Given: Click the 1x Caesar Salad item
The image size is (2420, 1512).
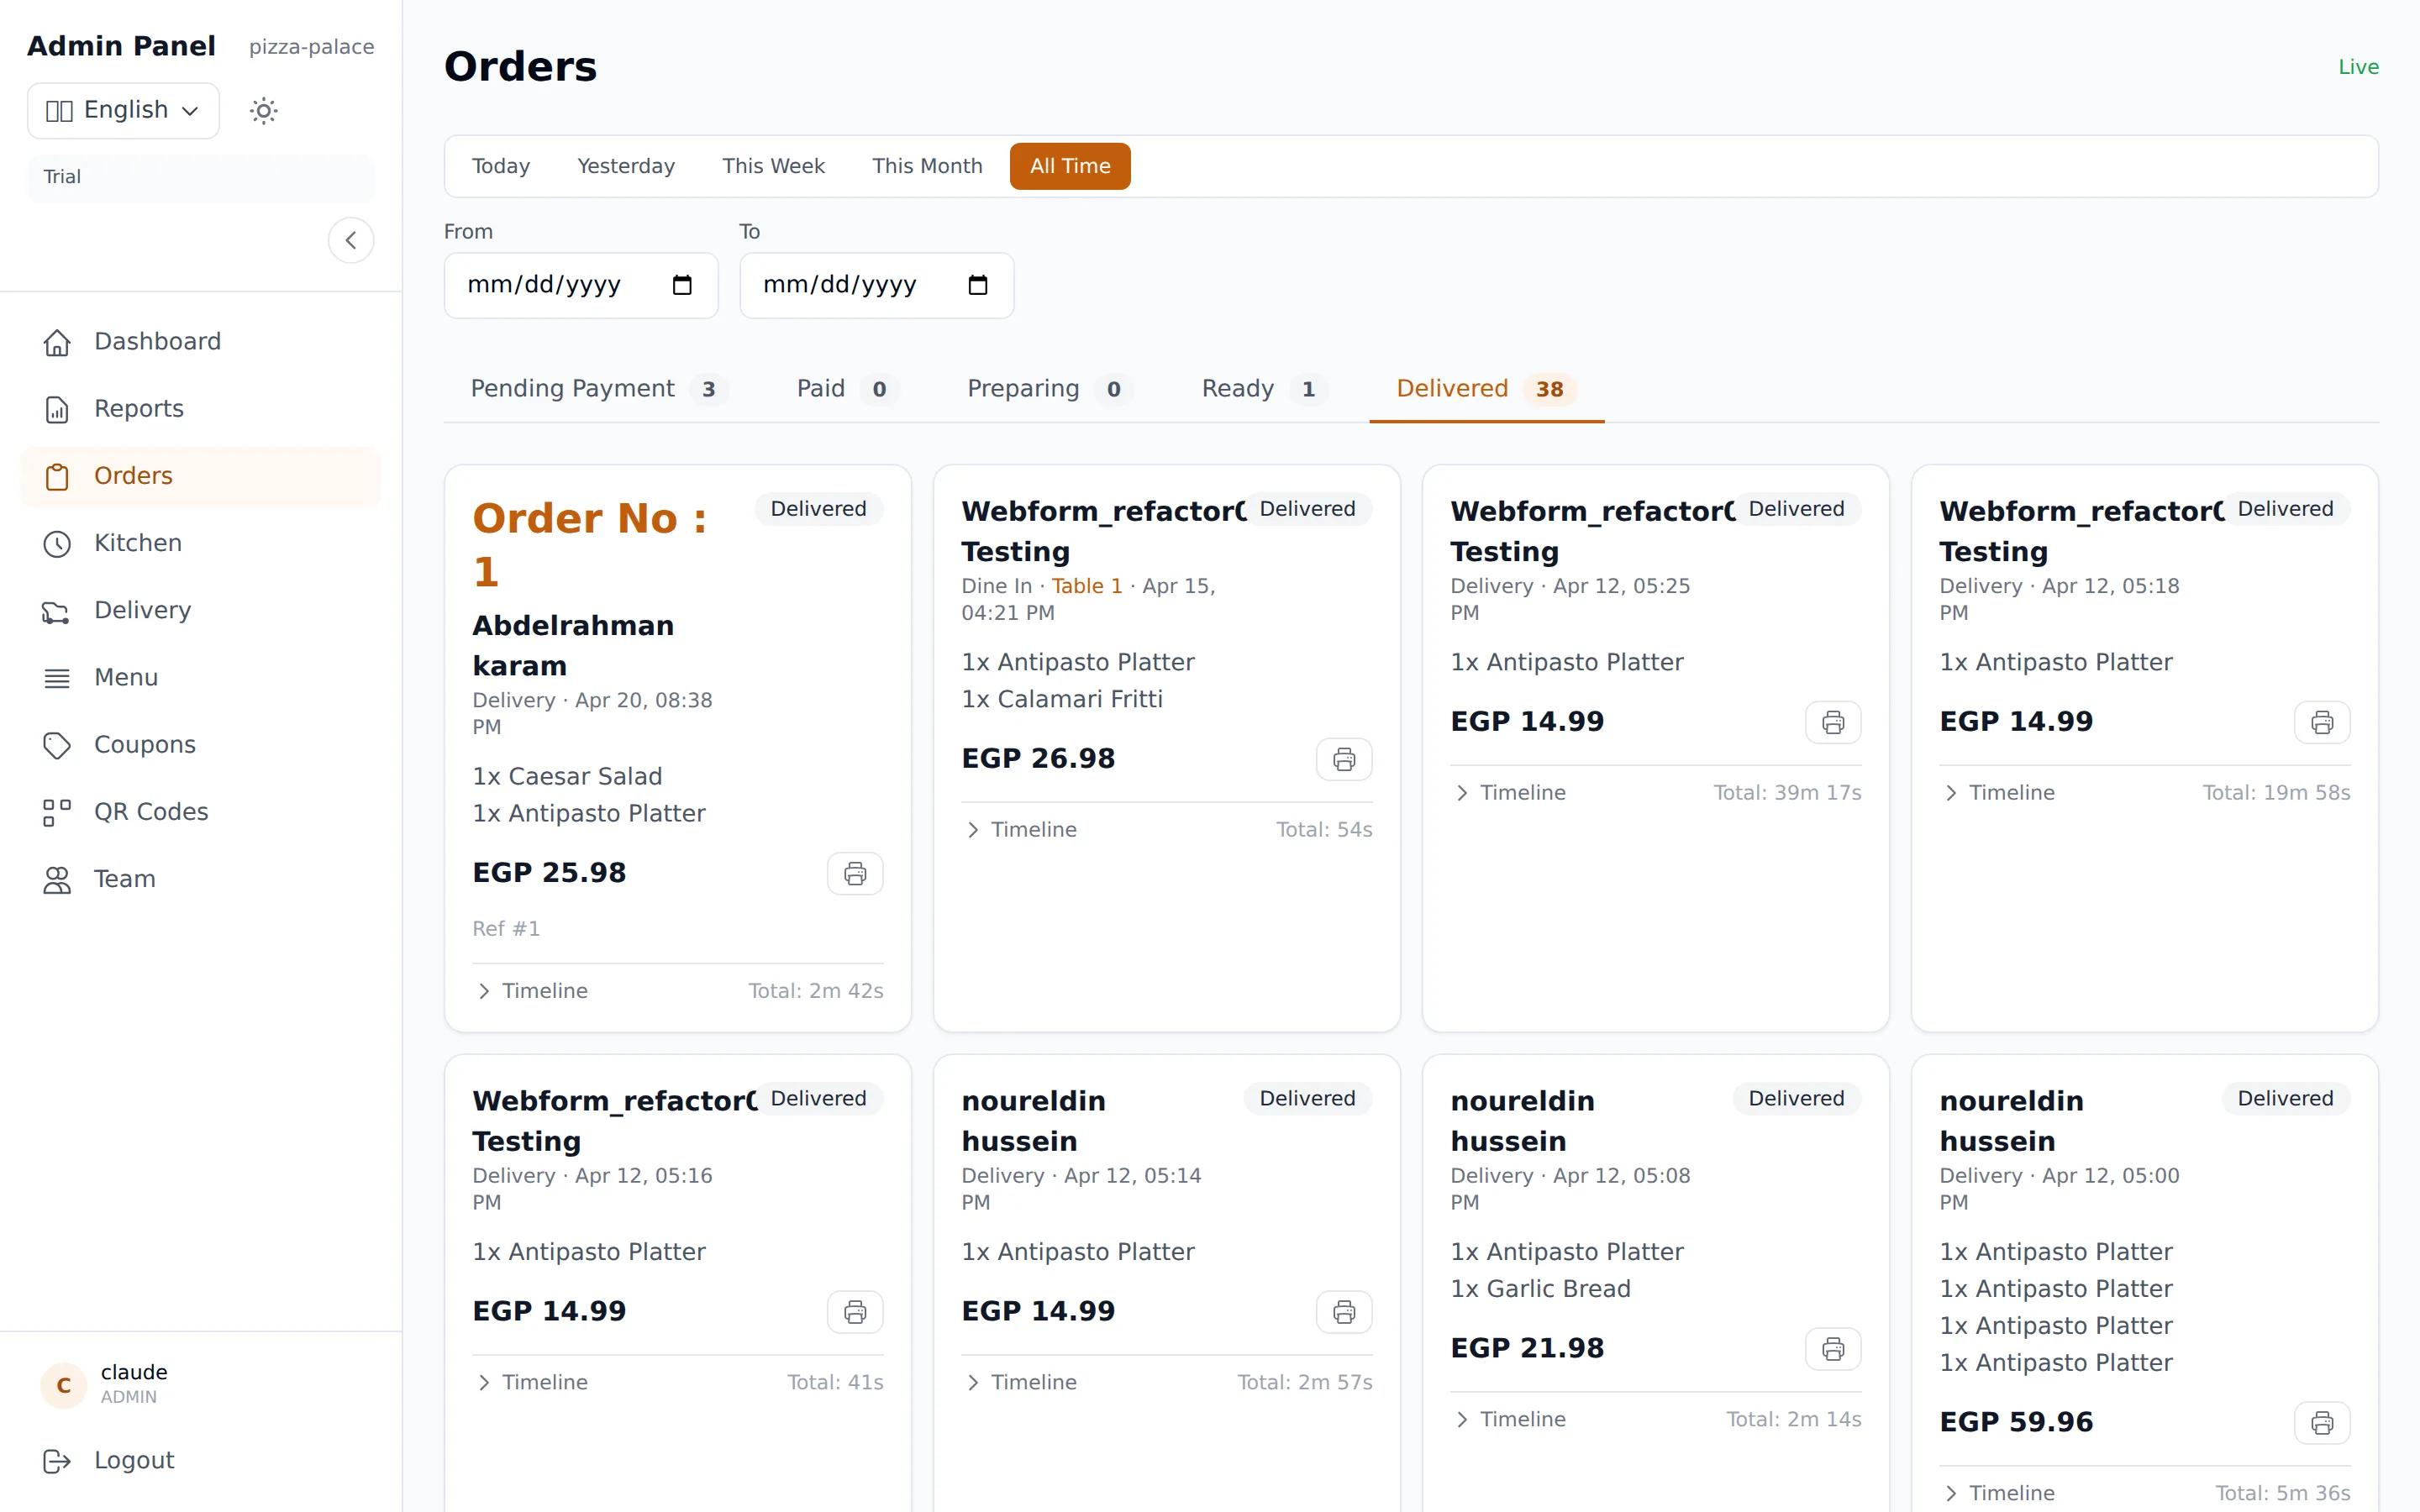Looking at the screenshot, I should pos(567,777).
